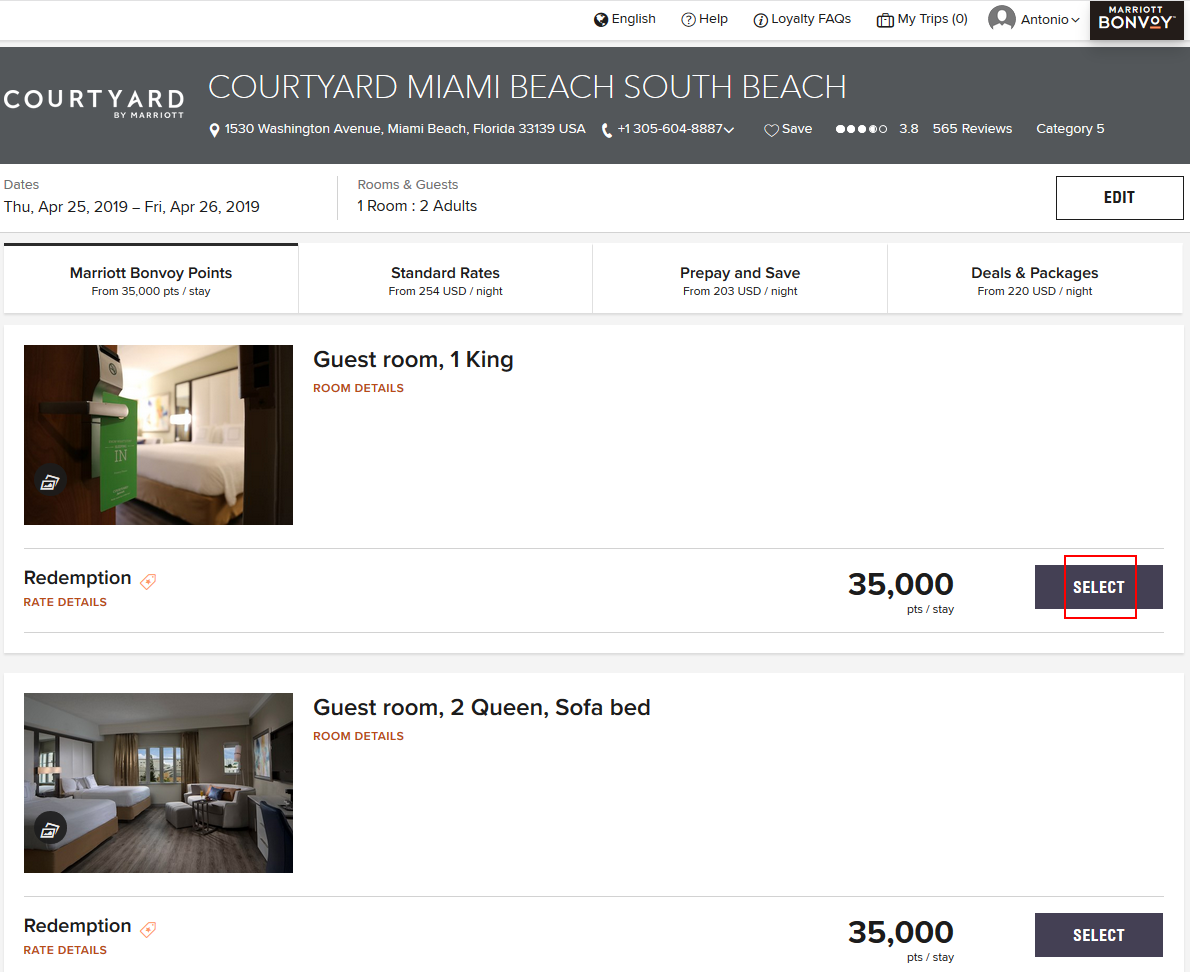Viewport: 1190px width, 972px height.
Task: Switch to the Prepay and Save tab
Action: tap(739, 280)
